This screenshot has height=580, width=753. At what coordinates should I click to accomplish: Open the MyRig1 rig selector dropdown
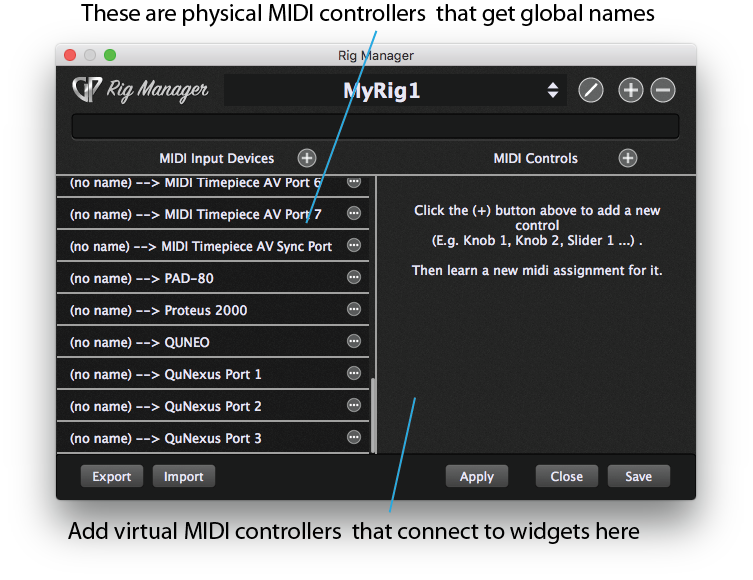point(395,90)
